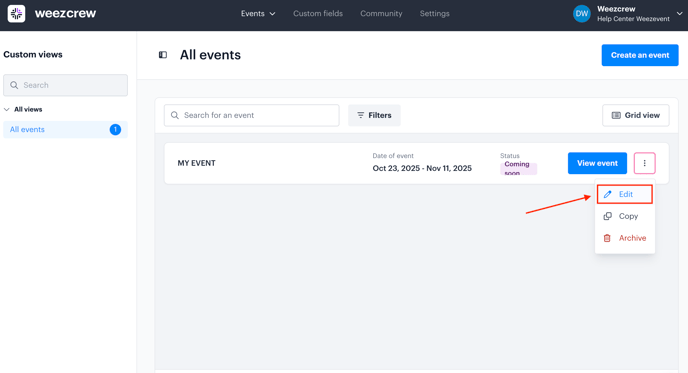This screenshot has height=373, width=688.
Task: Click the copy icon in the menu
Action: coord(608,216)
